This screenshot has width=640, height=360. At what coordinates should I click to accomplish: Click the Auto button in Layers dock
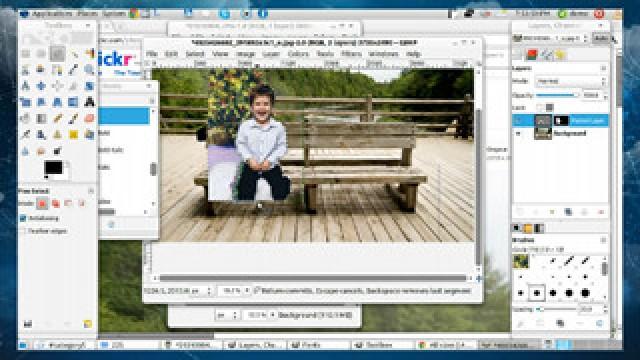600,38
